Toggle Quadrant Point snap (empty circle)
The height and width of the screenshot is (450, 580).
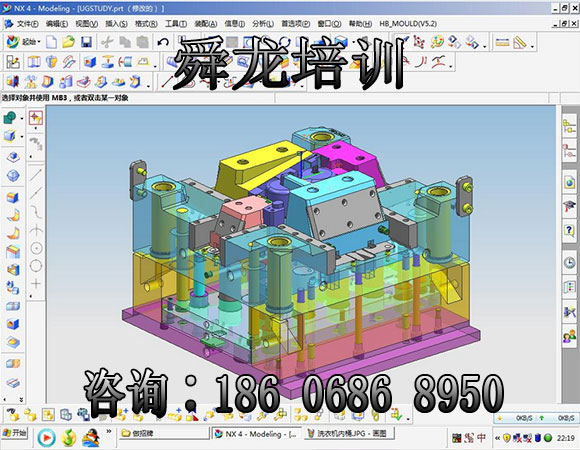pyautogui.click(x=36, y=265)
